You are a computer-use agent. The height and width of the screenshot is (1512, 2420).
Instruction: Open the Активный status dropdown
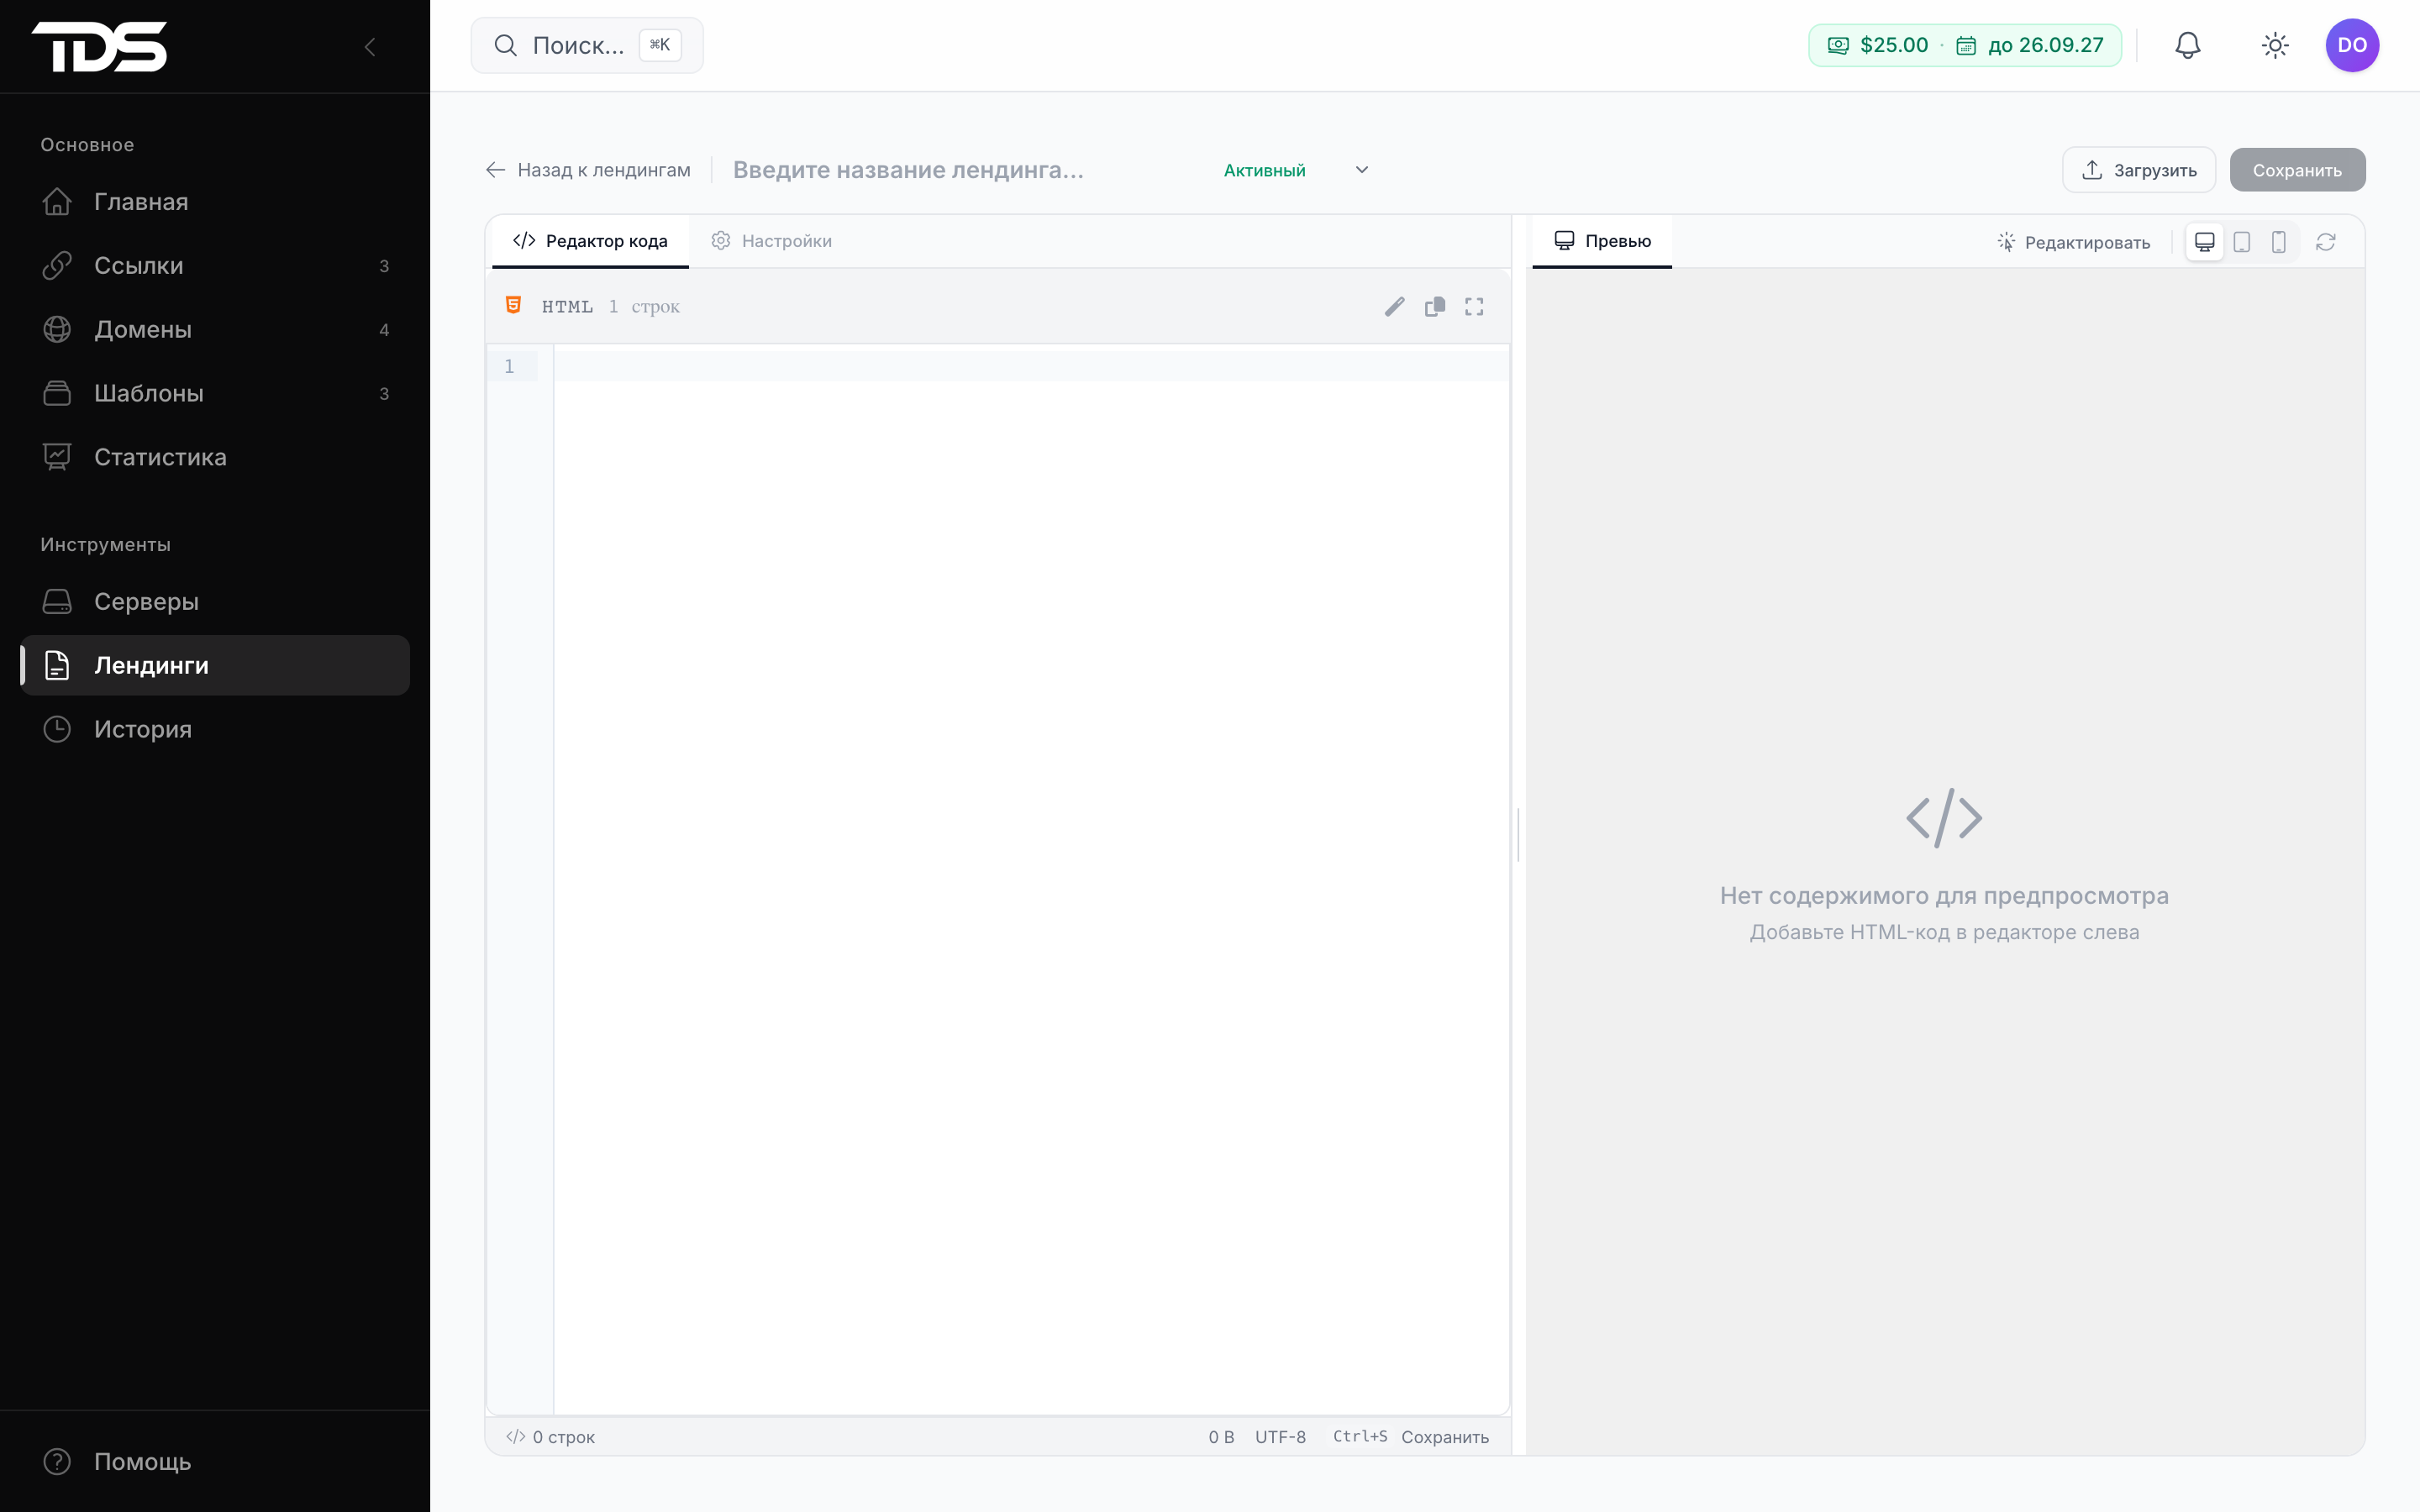[1295, 170]
